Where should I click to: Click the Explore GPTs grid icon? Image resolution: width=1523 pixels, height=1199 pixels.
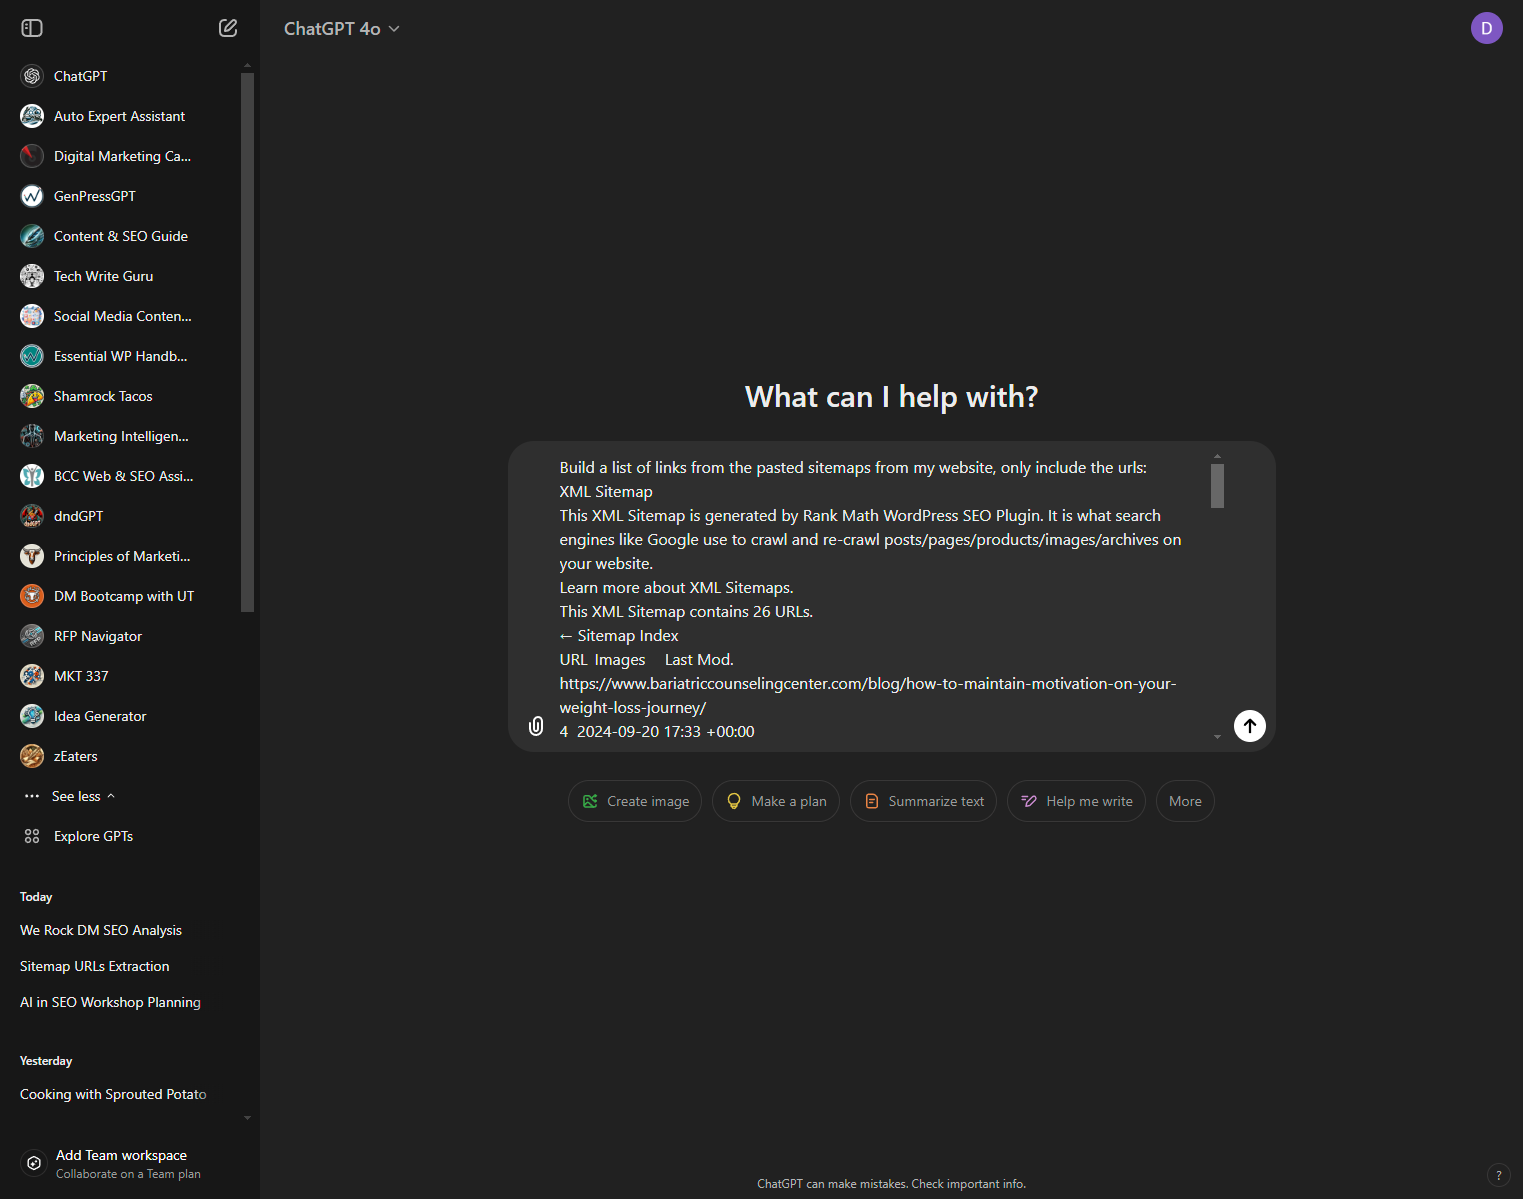pos(32,836)
